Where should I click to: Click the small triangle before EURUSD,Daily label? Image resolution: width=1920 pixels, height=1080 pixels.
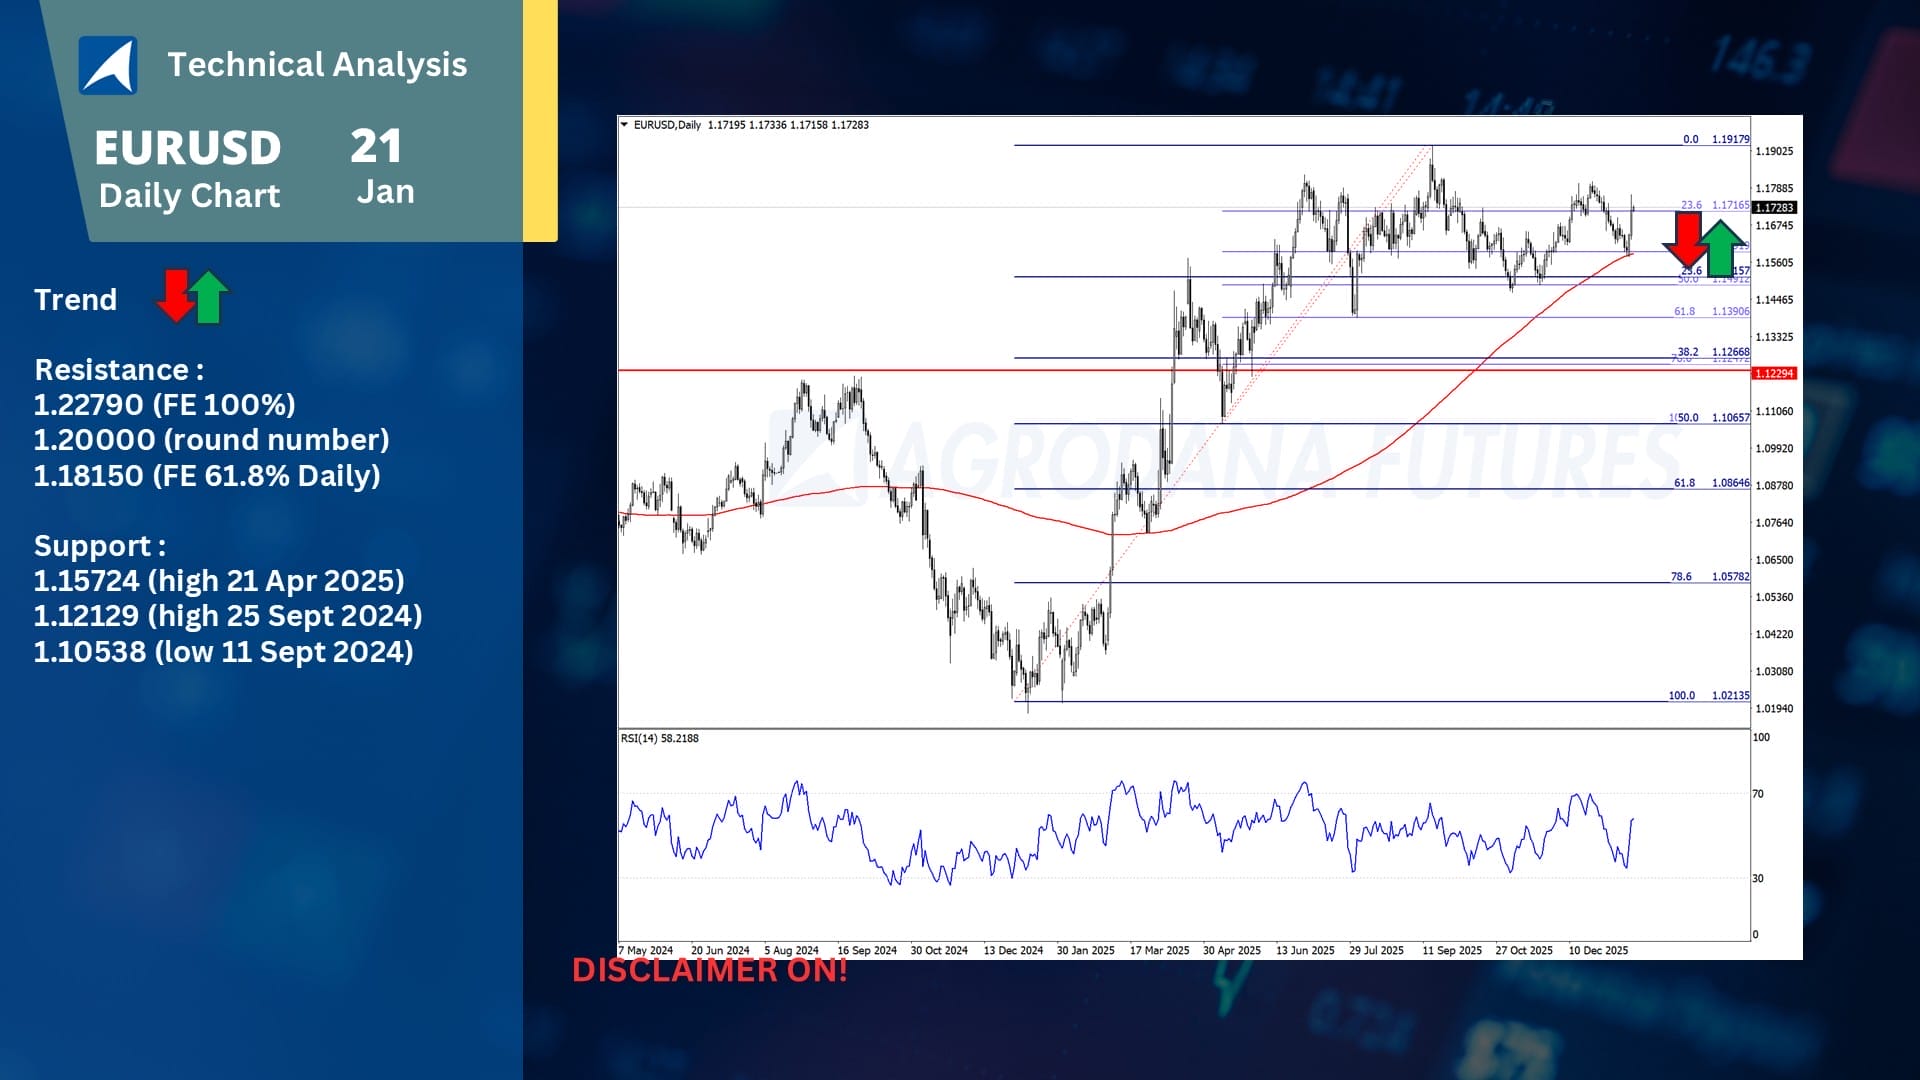[624, 125]
